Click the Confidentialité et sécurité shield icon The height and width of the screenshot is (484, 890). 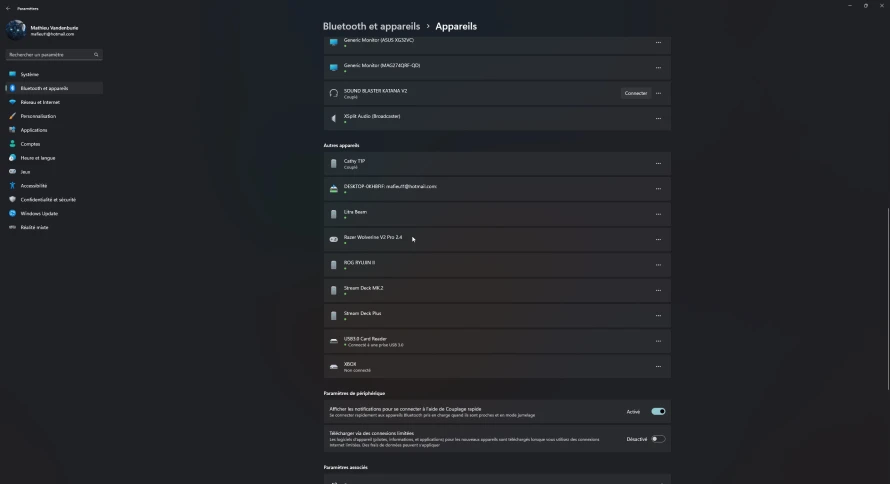point(12,199)
